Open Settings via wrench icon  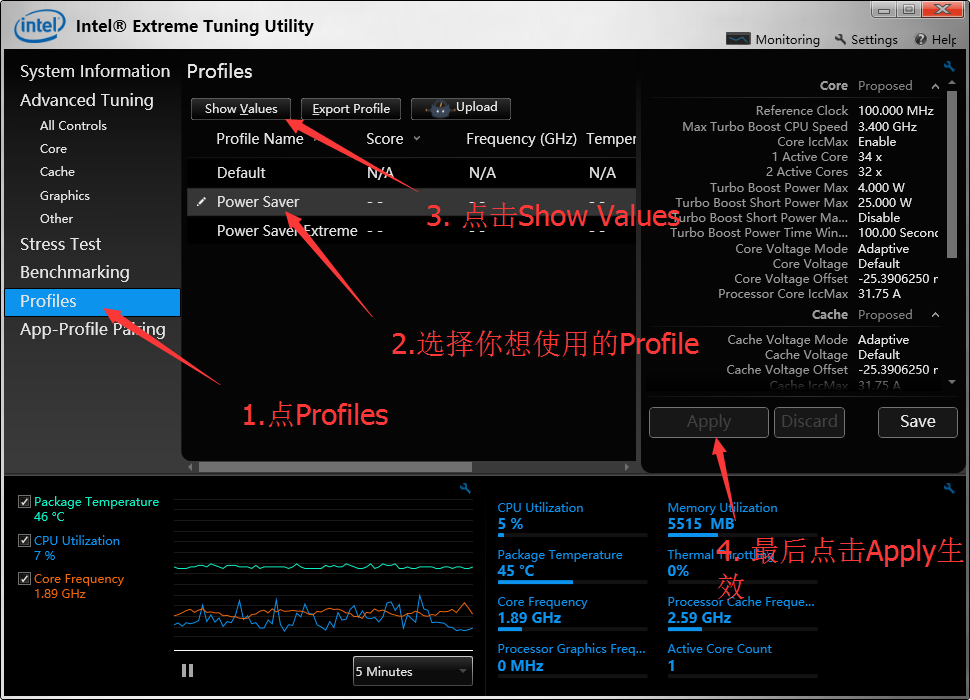click(x=840, y=39)
